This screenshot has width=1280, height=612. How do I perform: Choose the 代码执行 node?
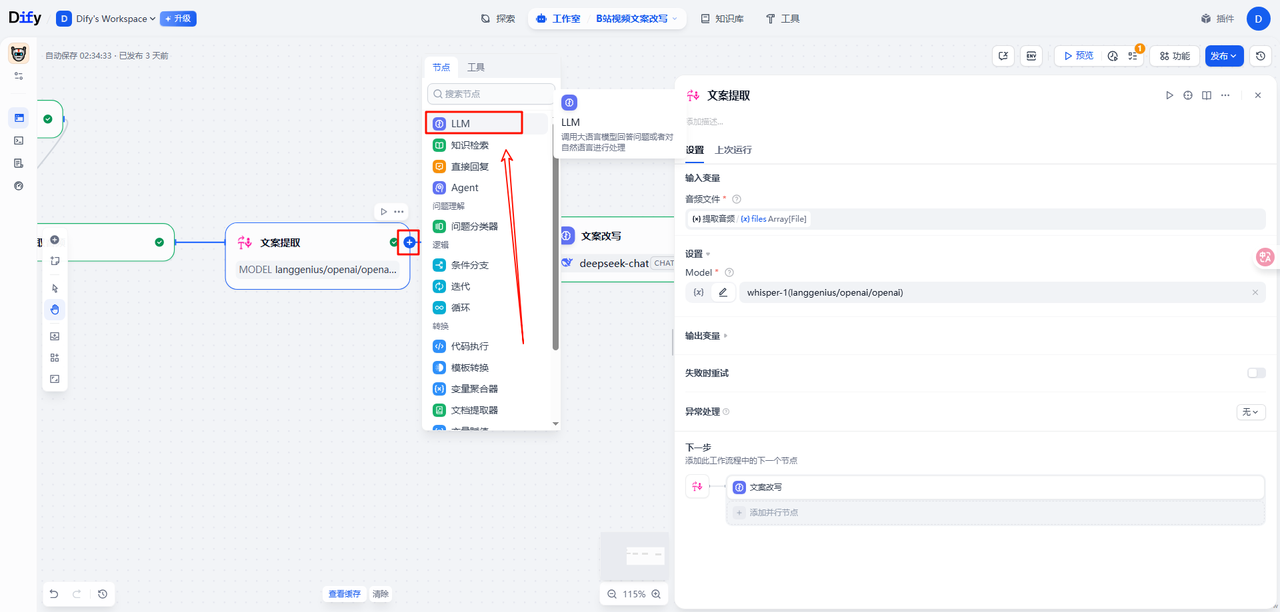click(x=469, y=346)
